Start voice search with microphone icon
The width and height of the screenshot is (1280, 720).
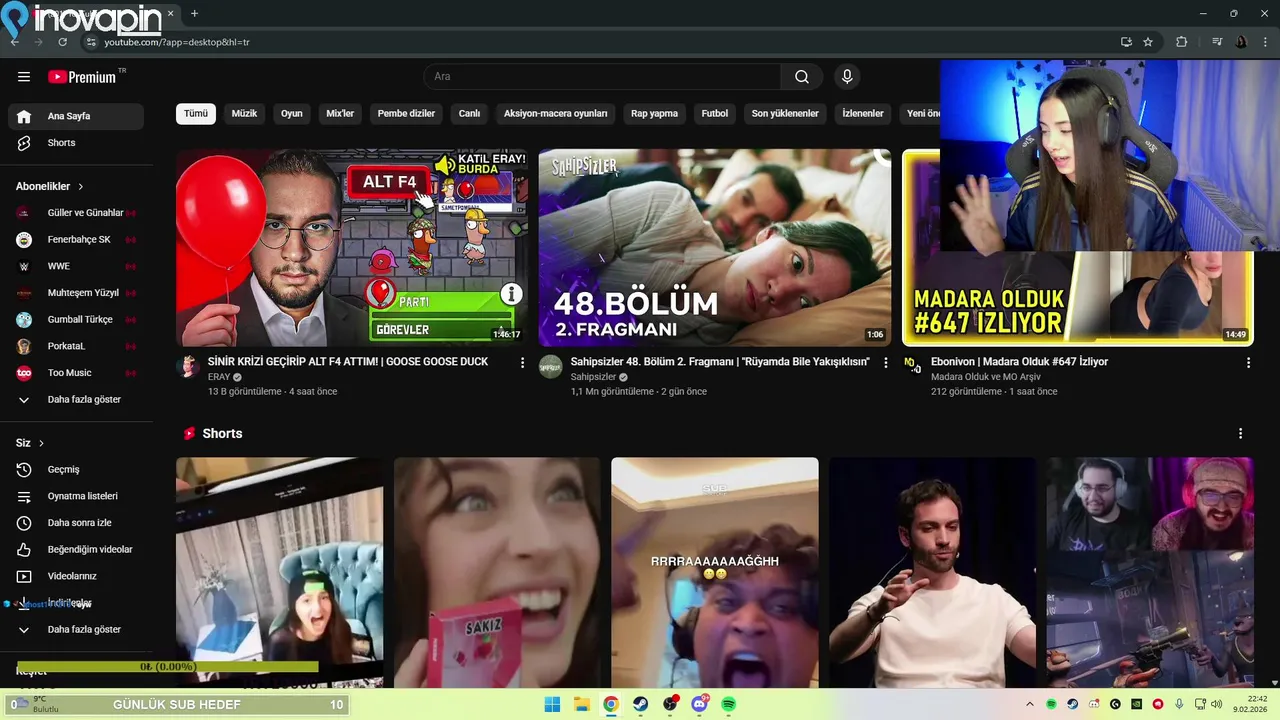pos(847,77)
